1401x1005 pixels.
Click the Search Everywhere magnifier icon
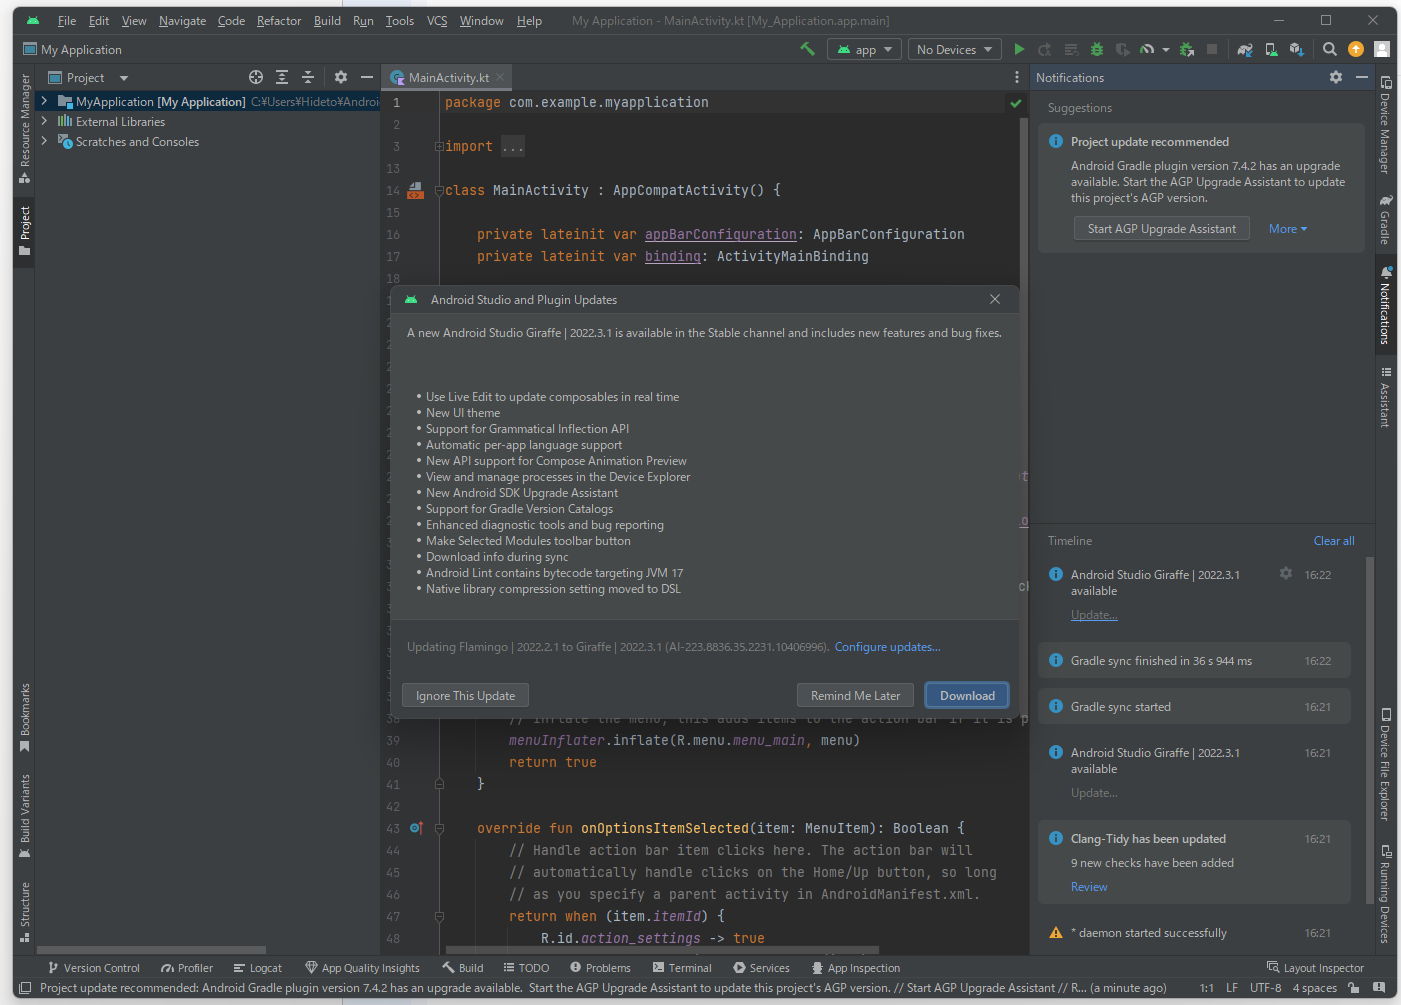(1329, 49)
